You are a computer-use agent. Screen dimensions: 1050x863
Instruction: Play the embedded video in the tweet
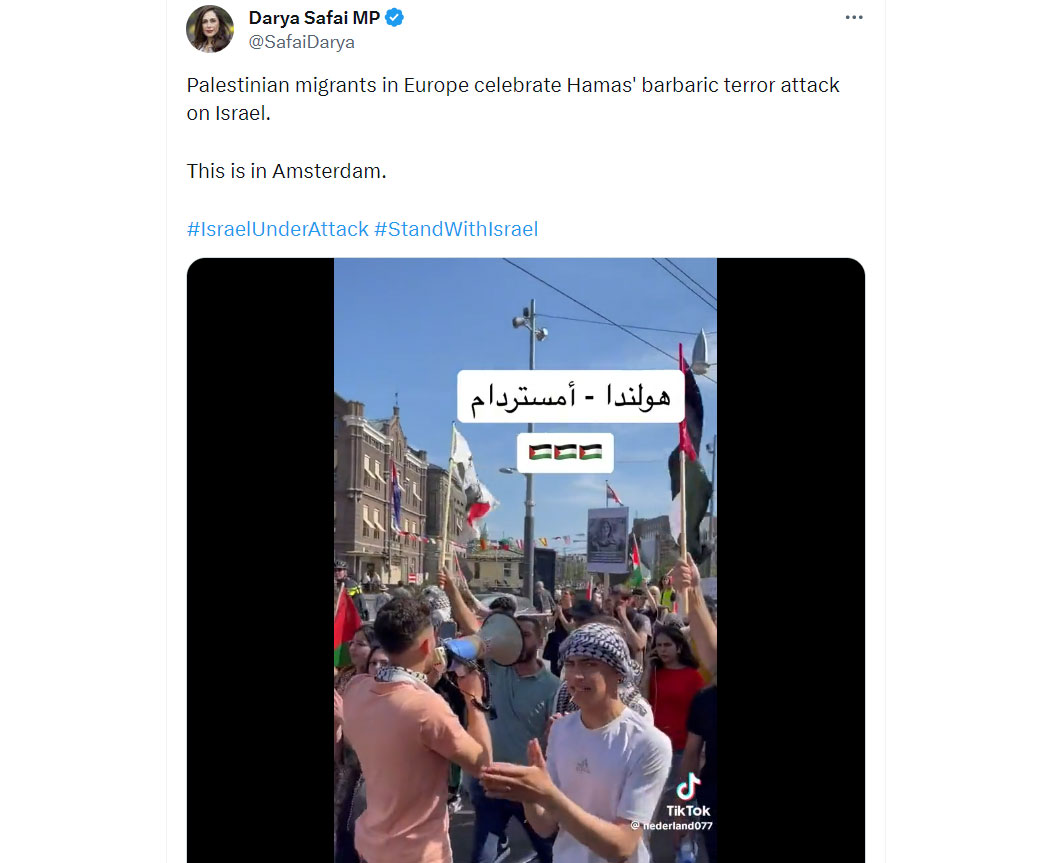tap(526, 560)
